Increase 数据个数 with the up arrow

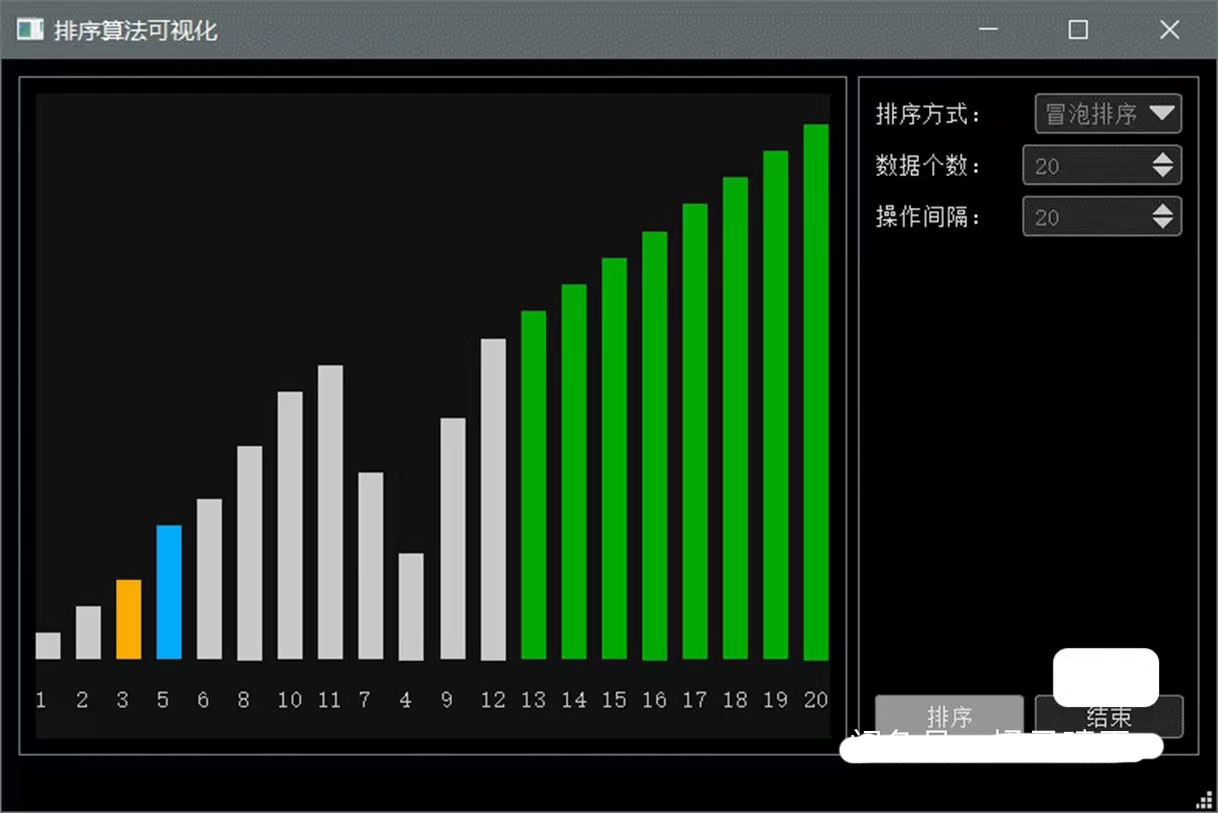click(1162, 159)
